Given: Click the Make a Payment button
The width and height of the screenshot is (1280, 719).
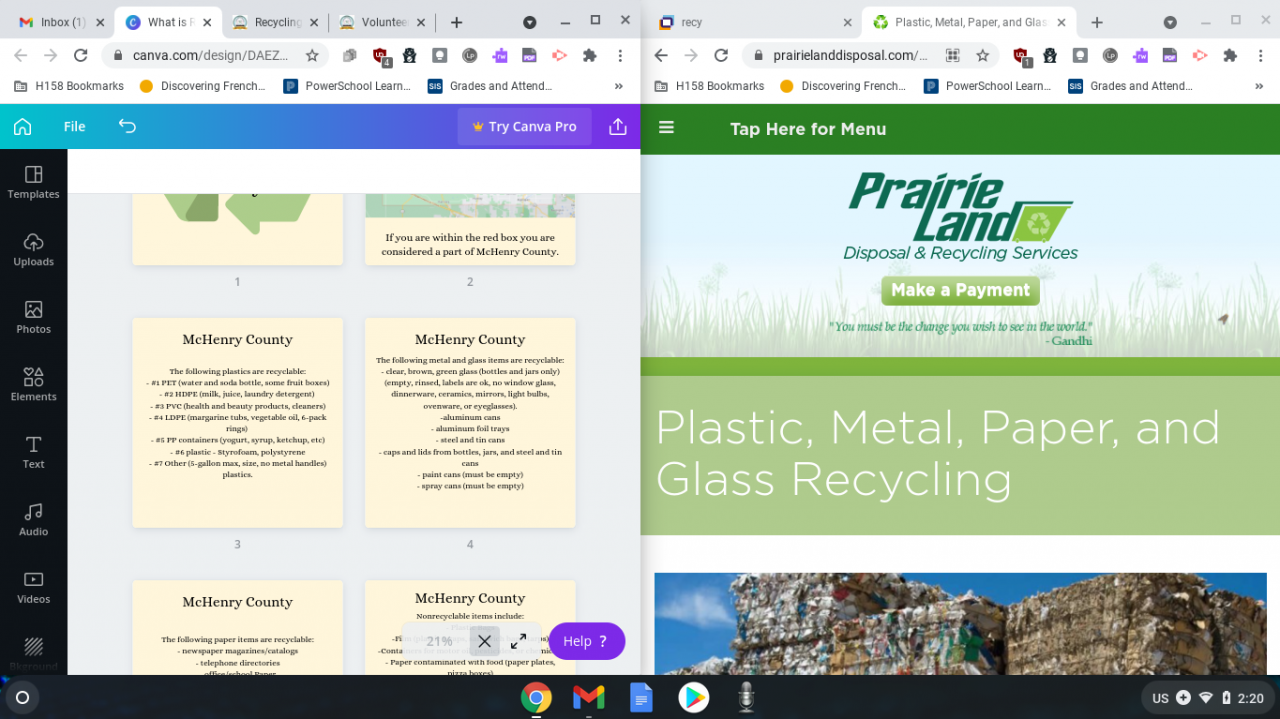Looking at the screenshot, I should click(960, 290).
